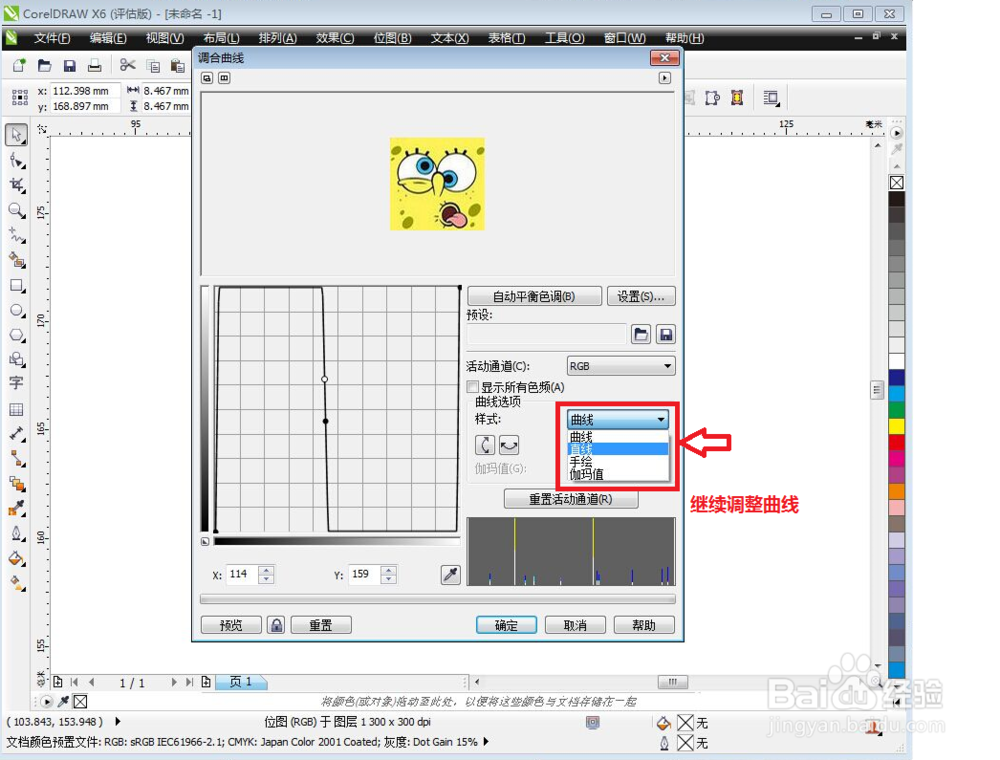
Task: Confirm changes with the 确定 button
Action: coord(506,624)
